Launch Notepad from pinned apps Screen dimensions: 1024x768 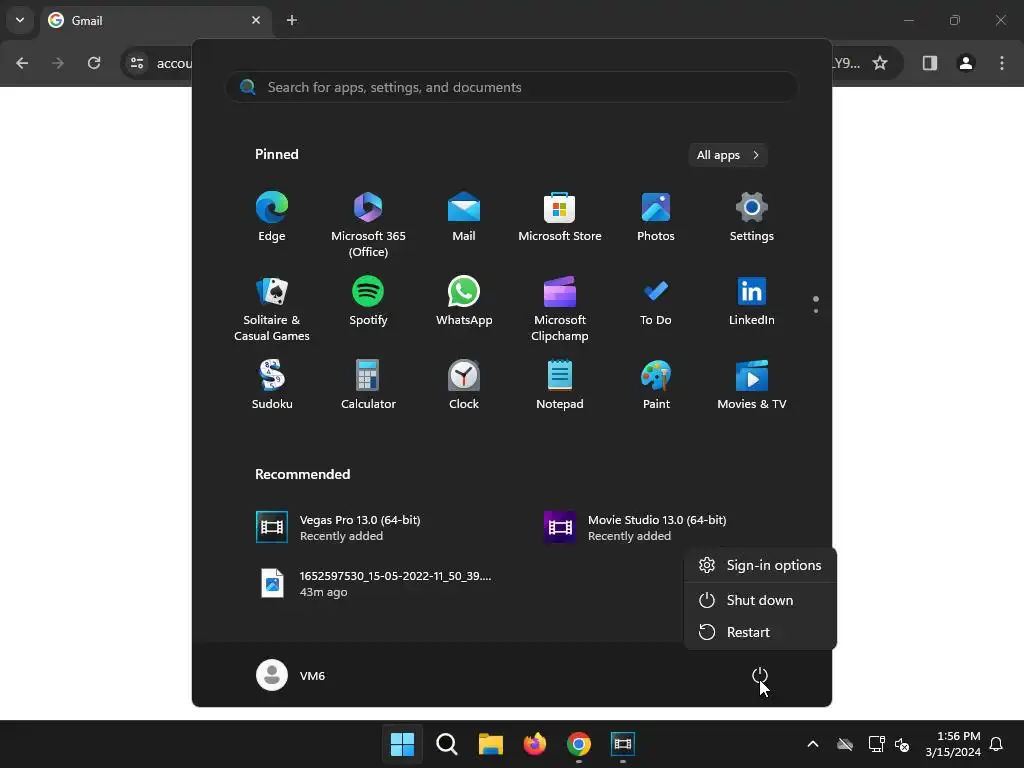click(560, 385)
